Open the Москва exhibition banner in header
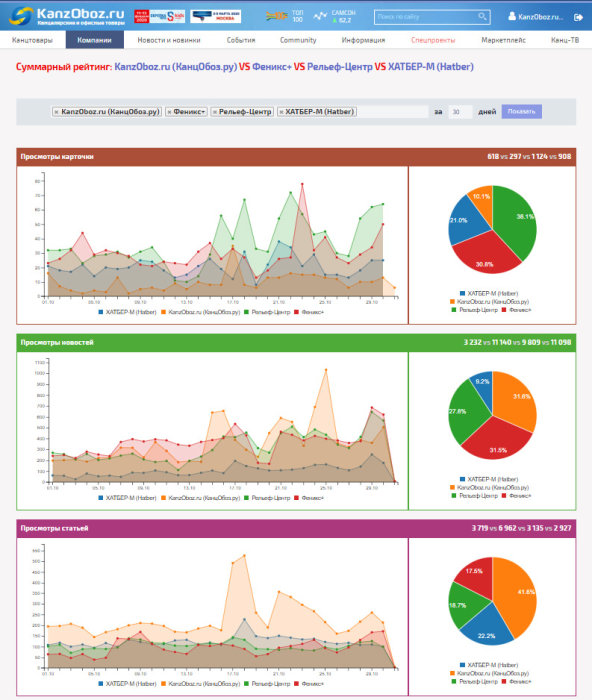The image size is (592, 700). click(216, 17)
